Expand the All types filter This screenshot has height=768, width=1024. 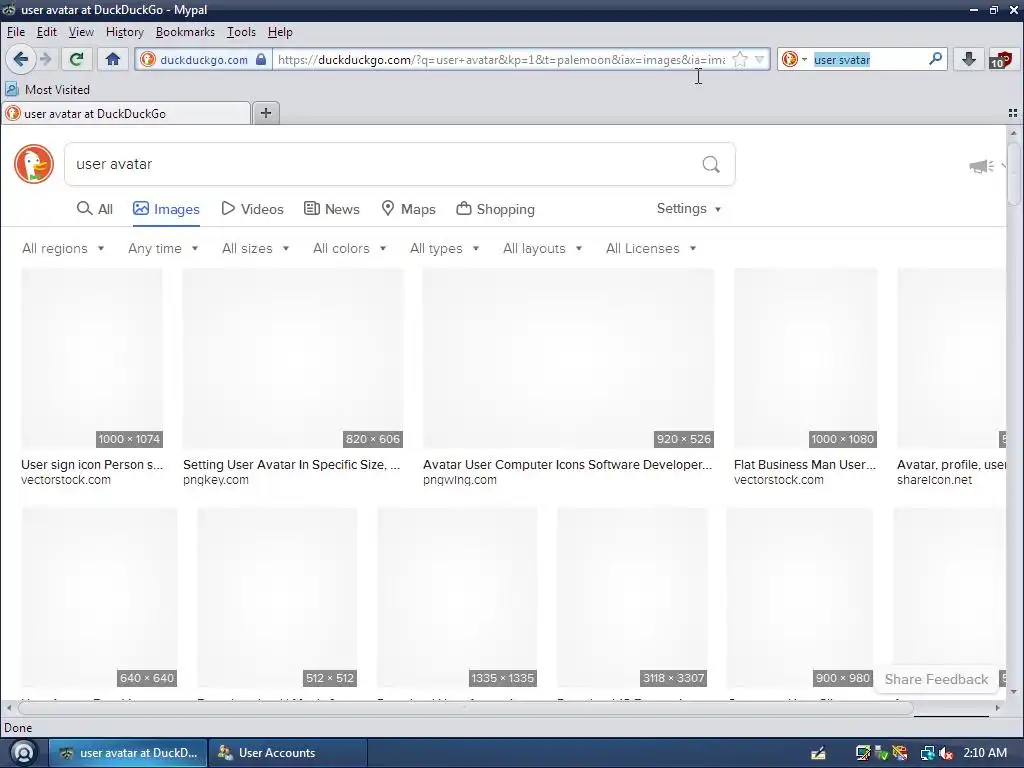444,248
